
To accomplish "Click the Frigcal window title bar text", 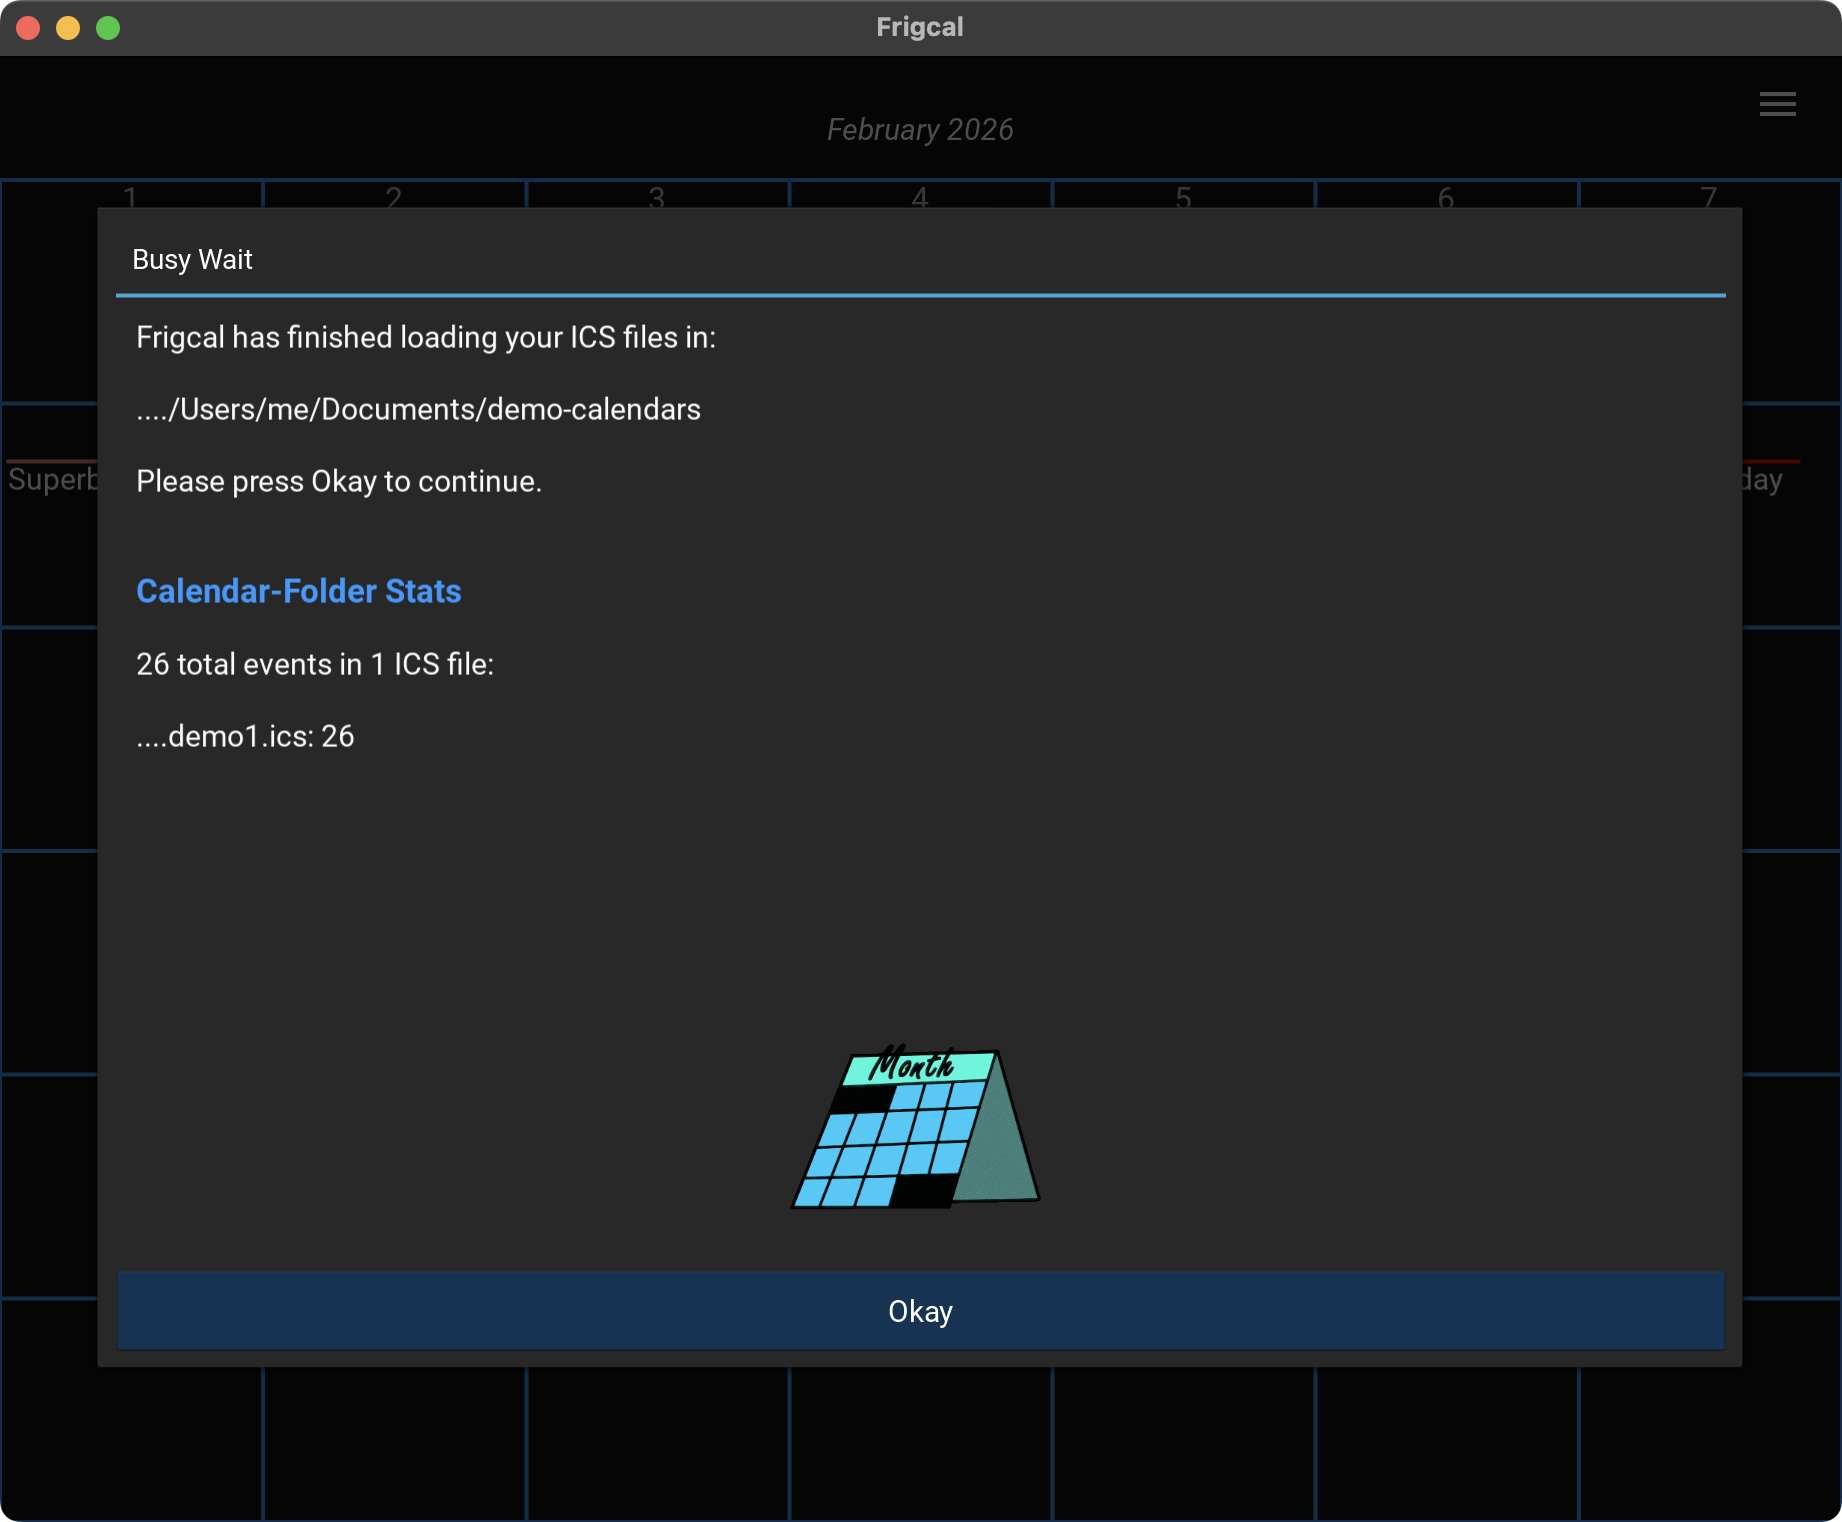I will (920, 27).
